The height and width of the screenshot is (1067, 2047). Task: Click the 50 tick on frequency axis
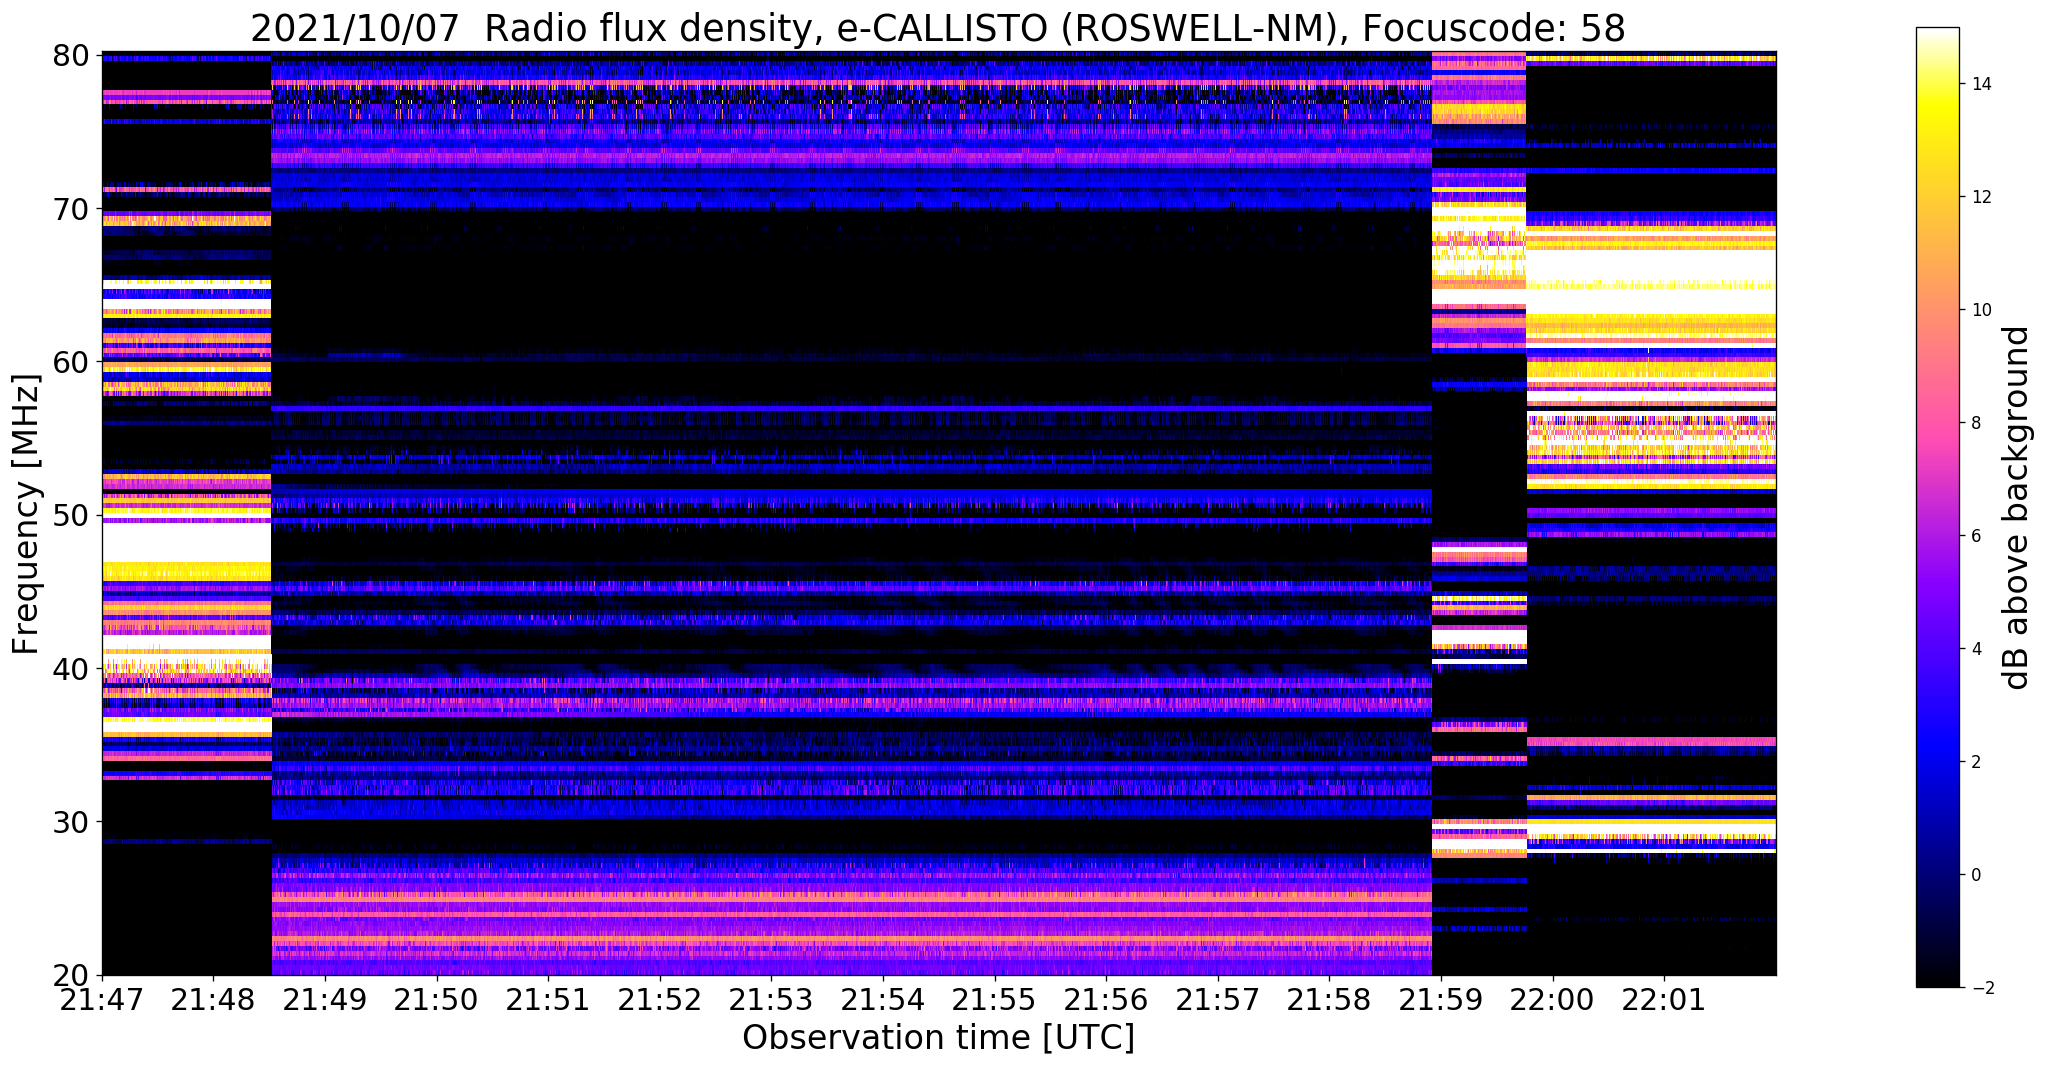[71, 515]
